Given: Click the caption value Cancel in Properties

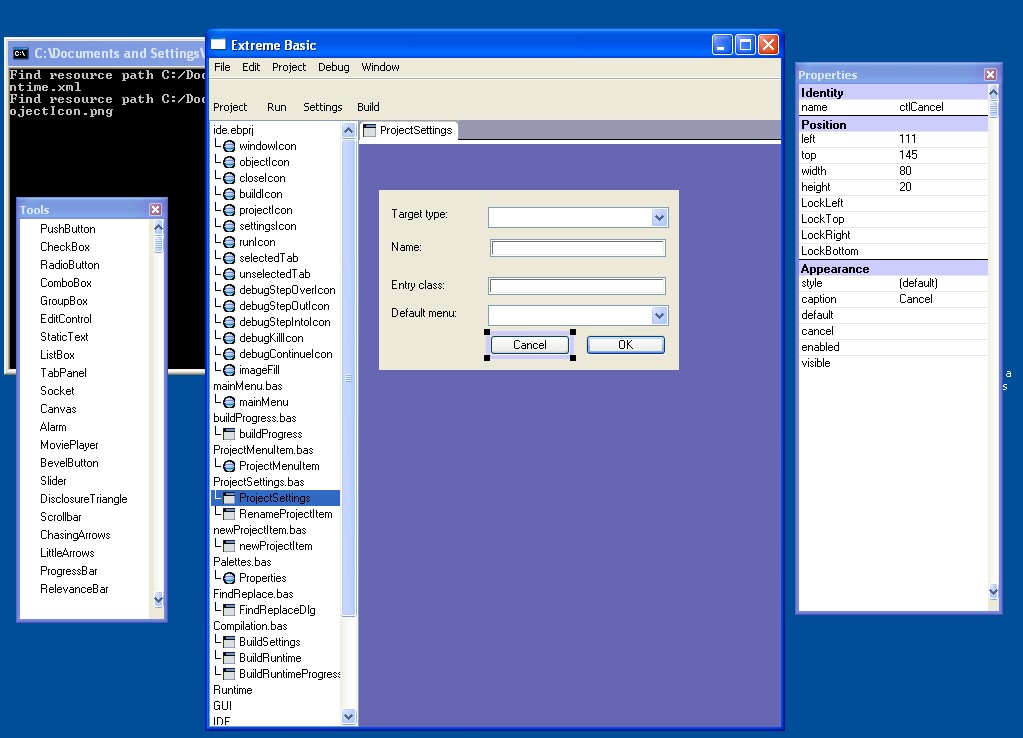Looking at the screenshot, I should (916, 299).
